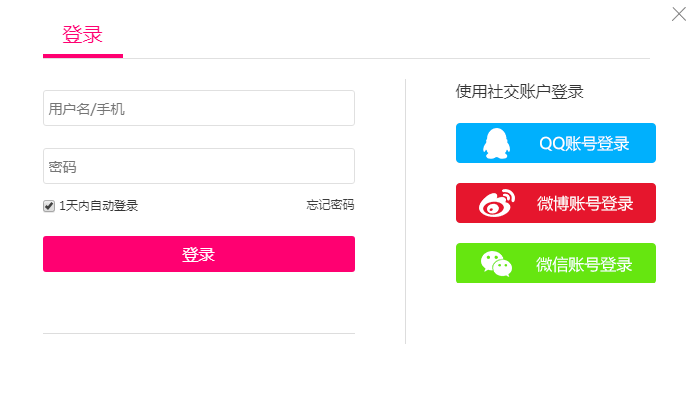Image resolution: width=693 pixels, height=401 pixels.
Task: Focus the 用户名/手机 input field
Action: 199,108
